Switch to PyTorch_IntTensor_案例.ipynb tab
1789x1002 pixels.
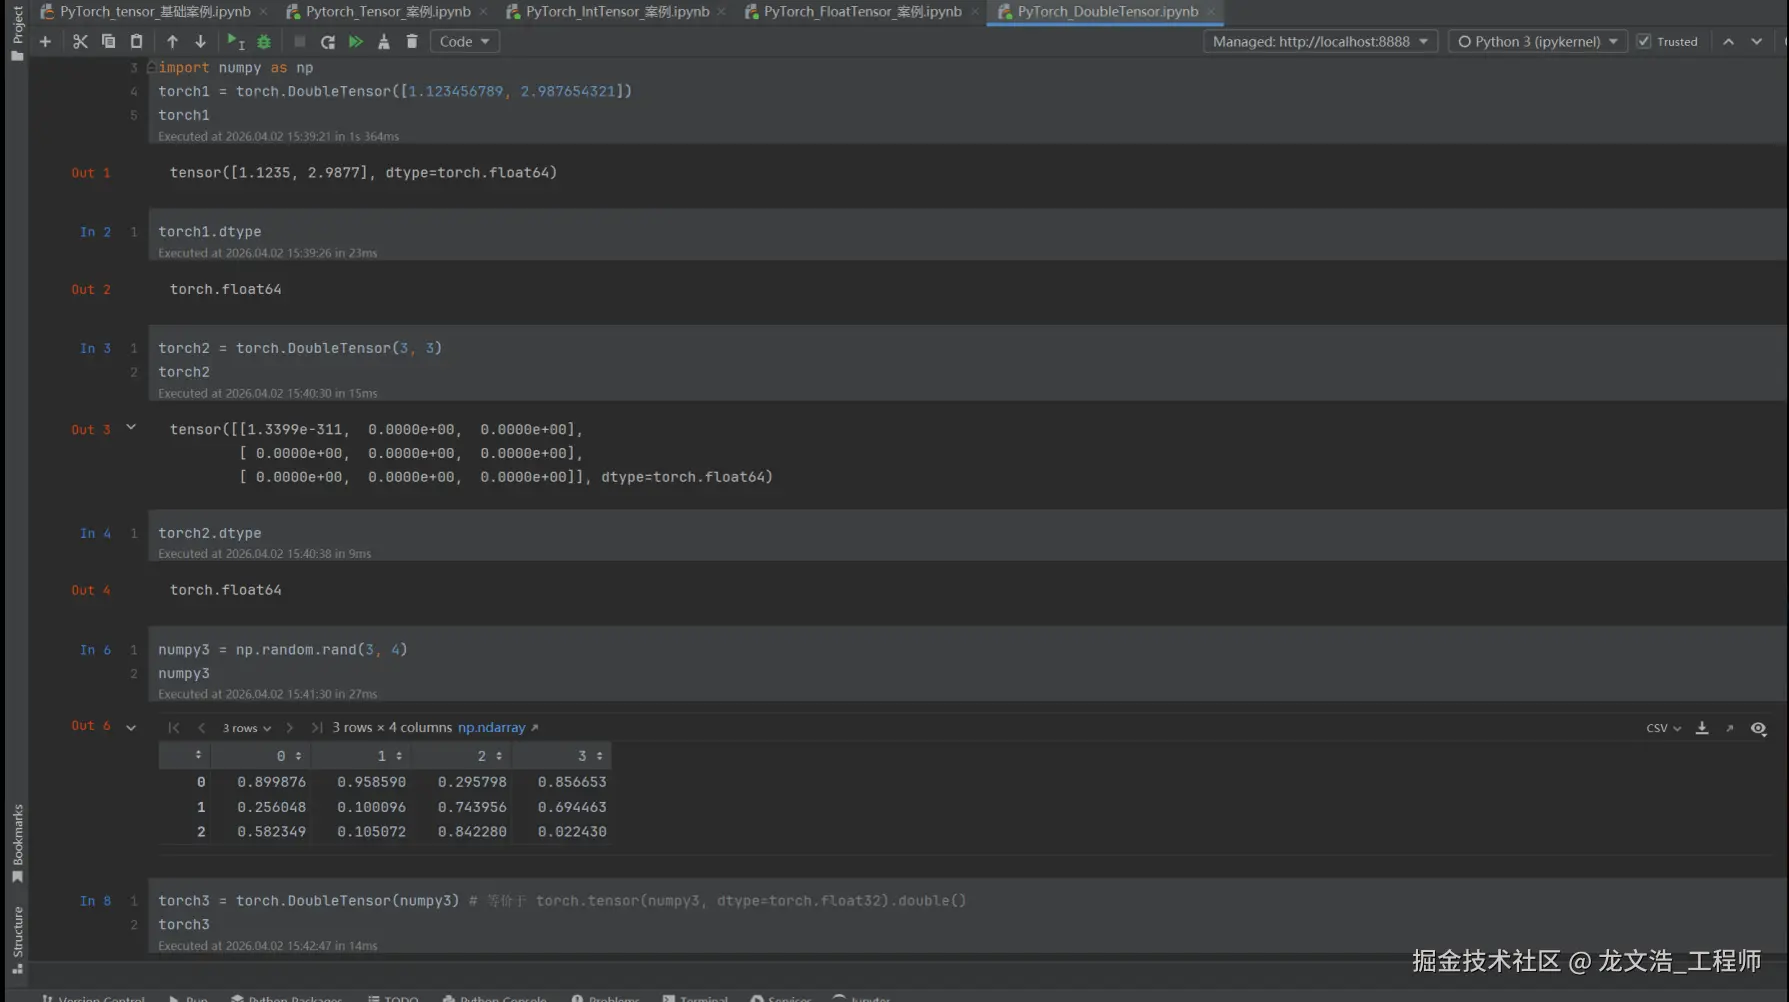point(617,11)
